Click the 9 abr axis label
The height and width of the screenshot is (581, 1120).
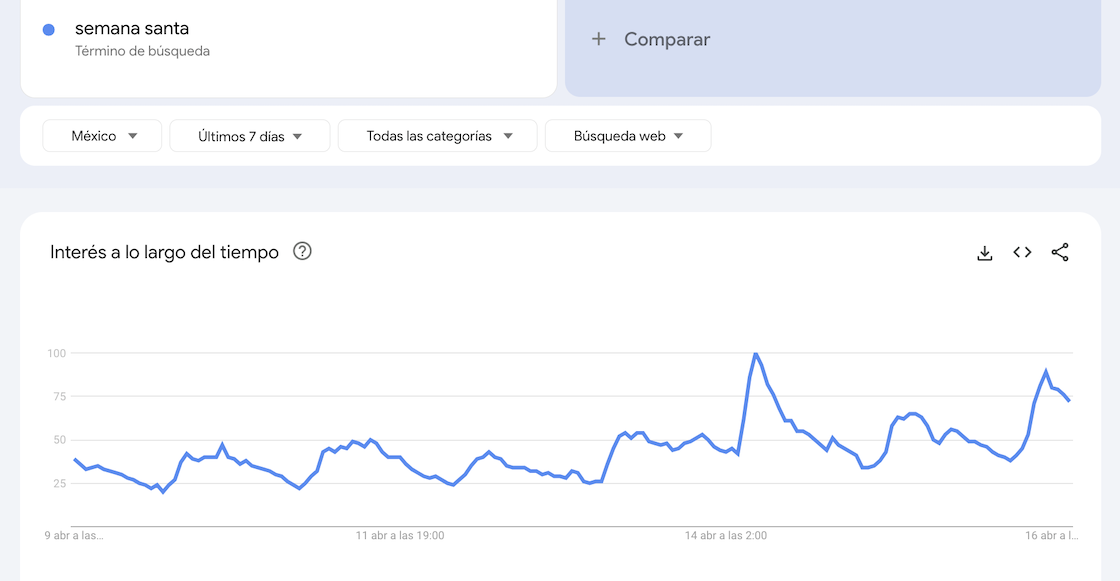point(74,536)
